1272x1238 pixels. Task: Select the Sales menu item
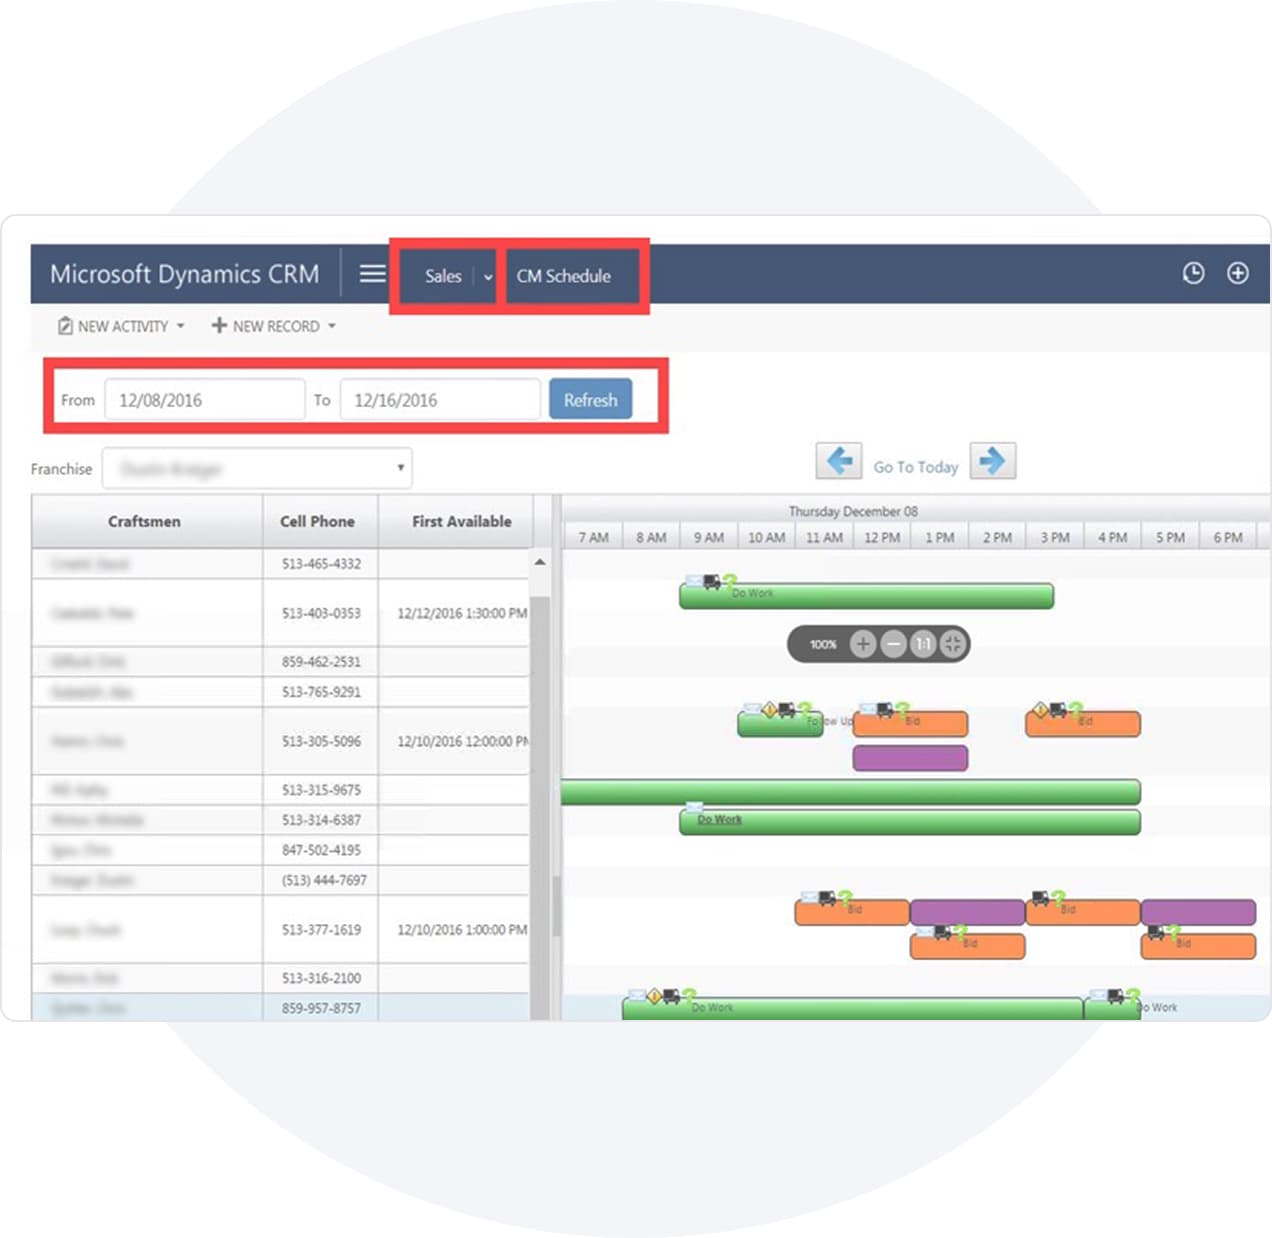(x=443, y=276)
